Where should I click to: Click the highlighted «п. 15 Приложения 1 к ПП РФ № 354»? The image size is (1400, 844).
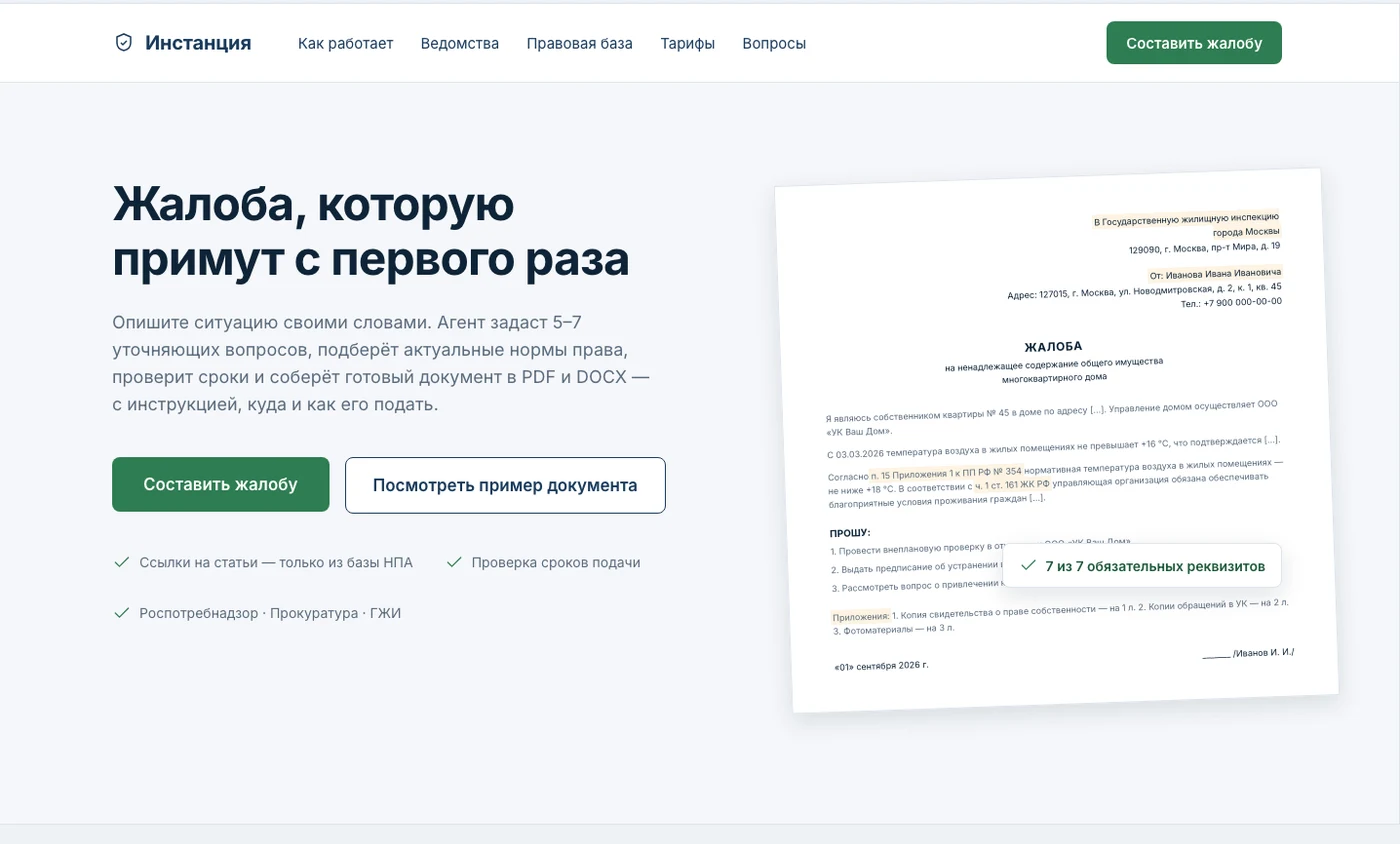pyautogui.click(x=946, y=471)
